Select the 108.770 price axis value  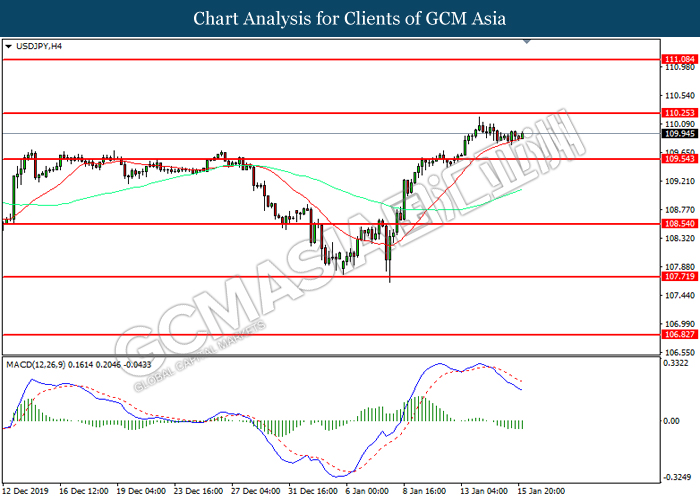[x=680, y=210]
